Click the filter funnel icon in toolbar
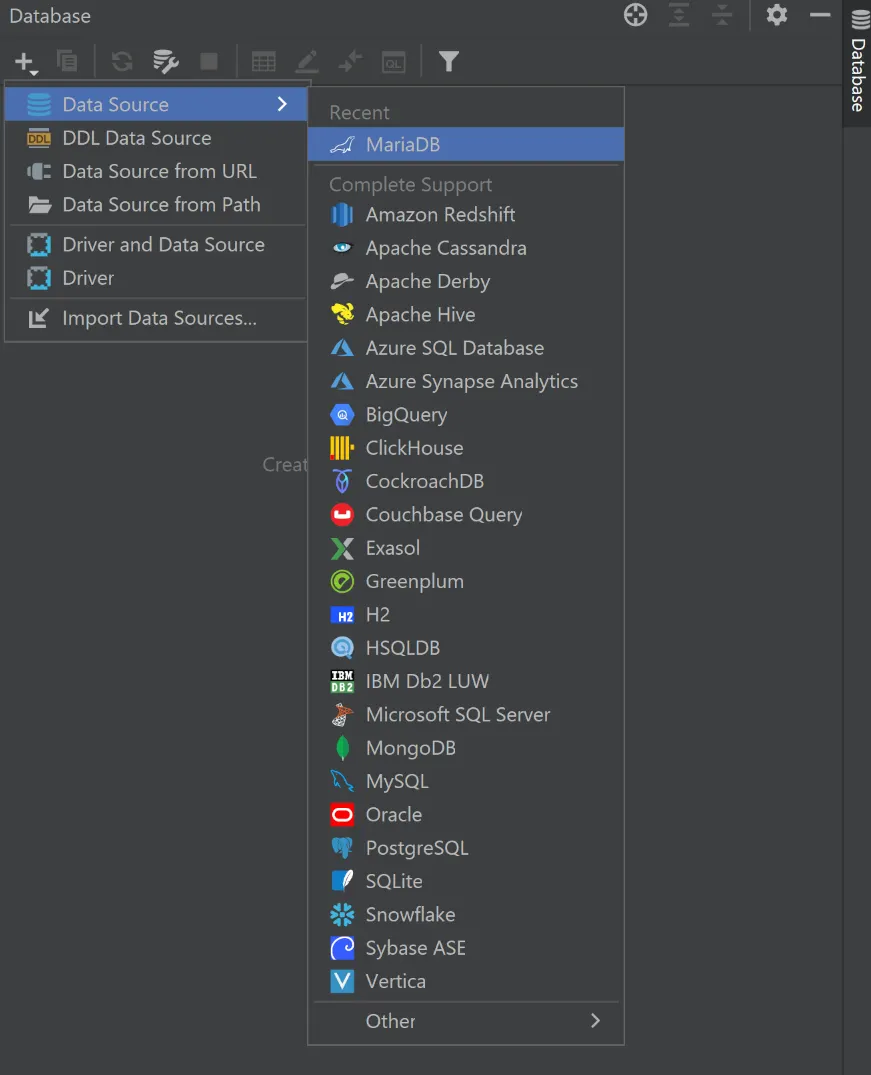The image size is (871, 1075). pyautogui.click(x=449, y=61)
